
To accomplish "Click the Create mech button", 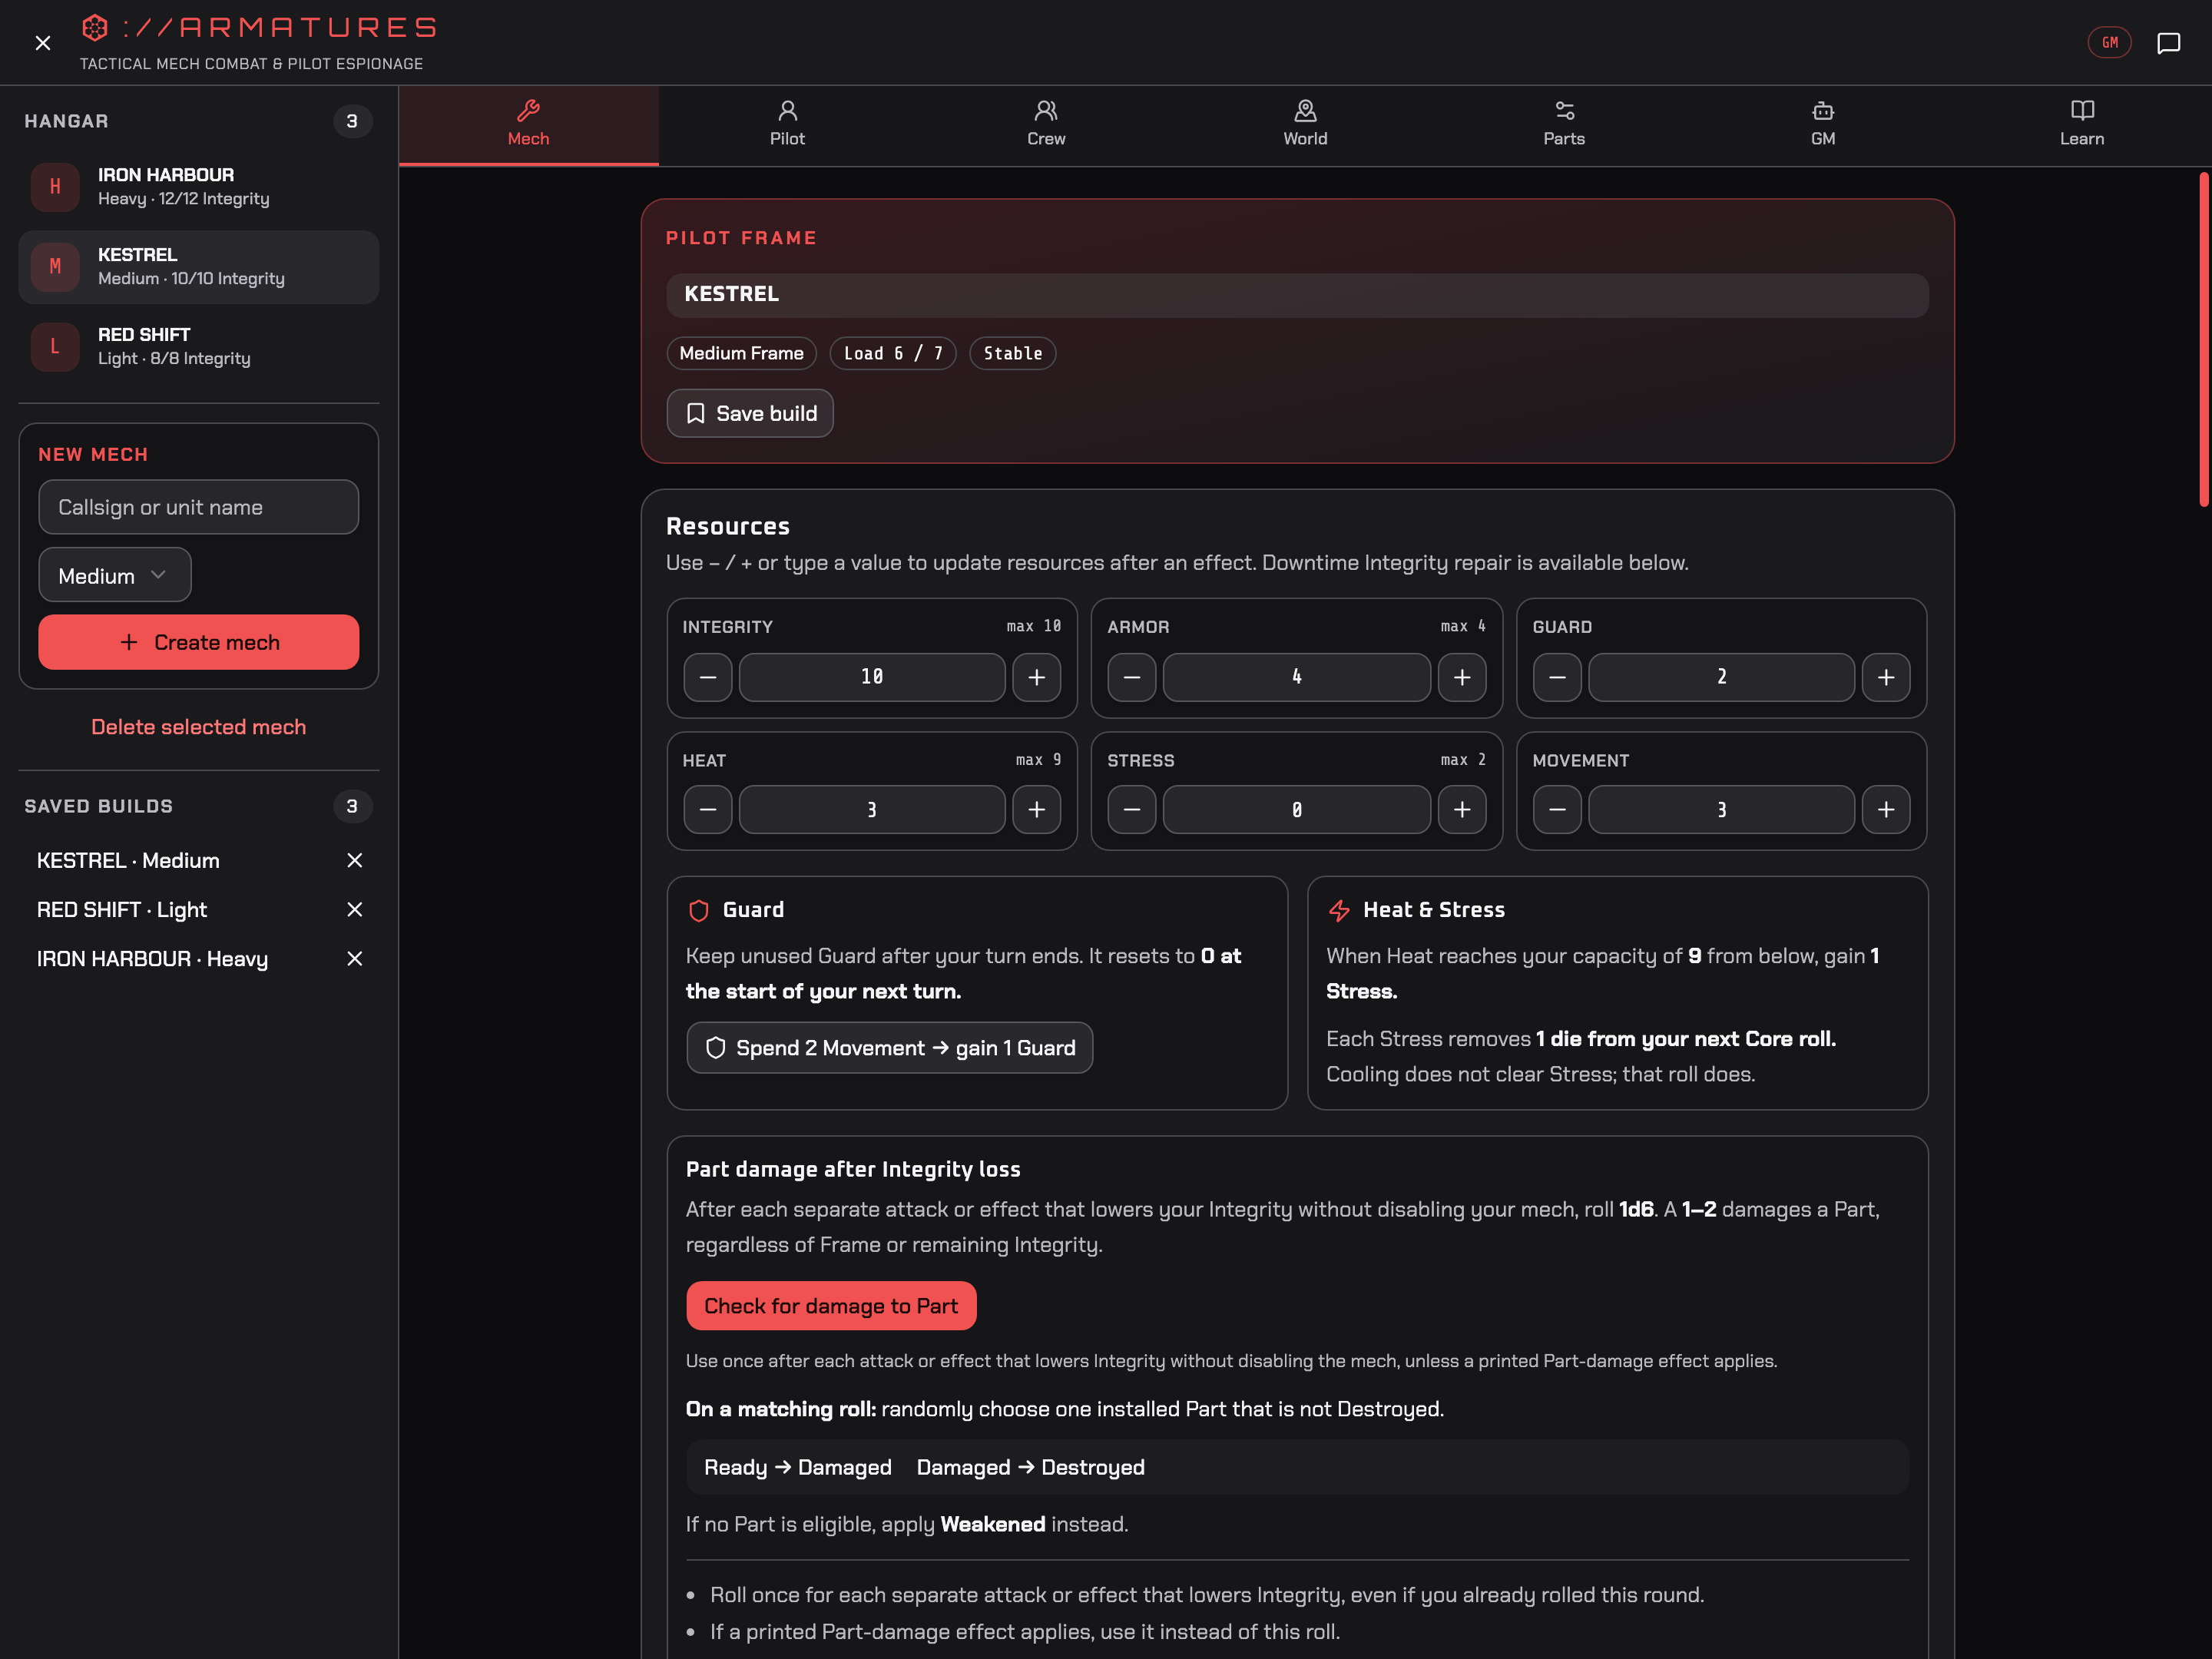I will tap(199, 642).
